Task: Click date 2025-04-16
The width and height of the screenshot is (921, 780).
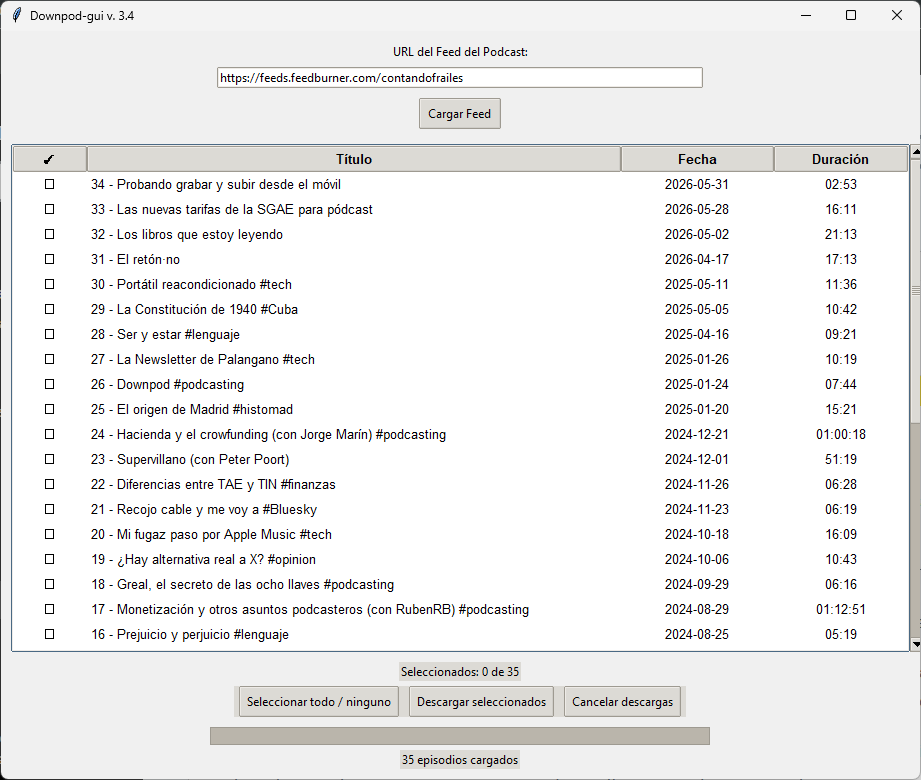Action: click(697, 334)
